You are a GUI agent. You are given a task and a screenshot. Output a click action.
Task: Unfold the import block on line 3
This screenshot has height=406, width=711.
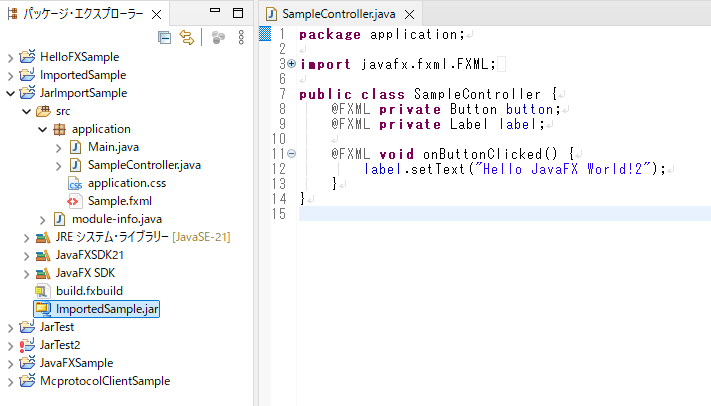(x=292, y=64)
